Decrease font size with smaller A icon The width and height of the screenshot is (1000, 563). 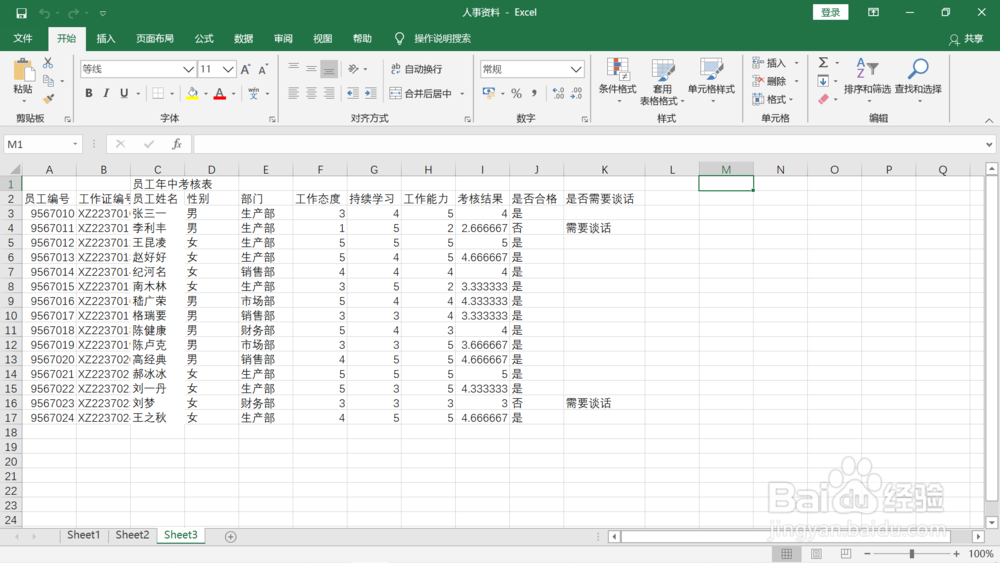click(263, 69)
